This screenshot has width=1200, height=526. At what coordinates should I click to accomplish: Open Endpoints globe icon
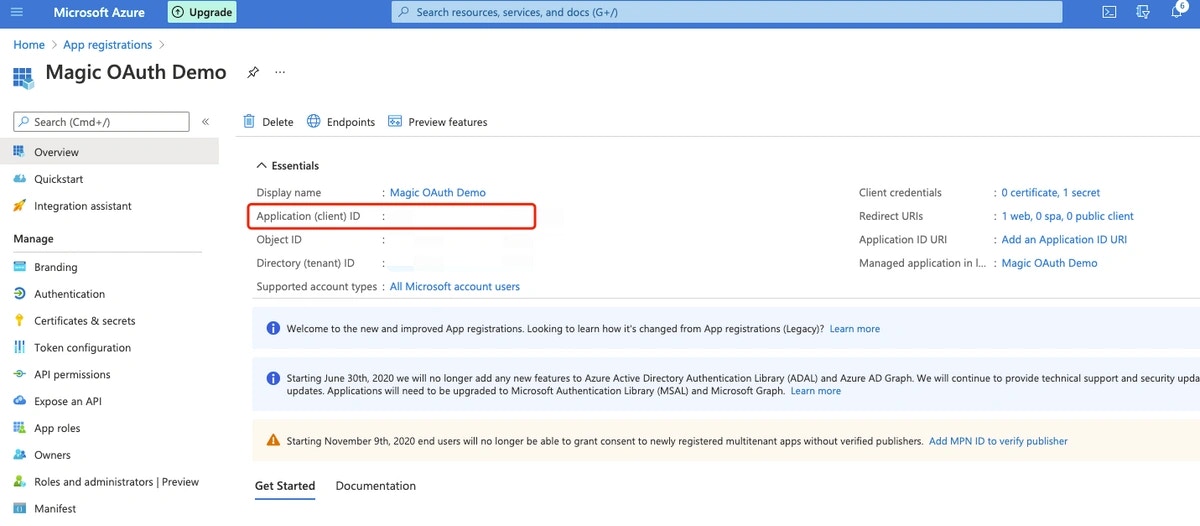[314, 122]
